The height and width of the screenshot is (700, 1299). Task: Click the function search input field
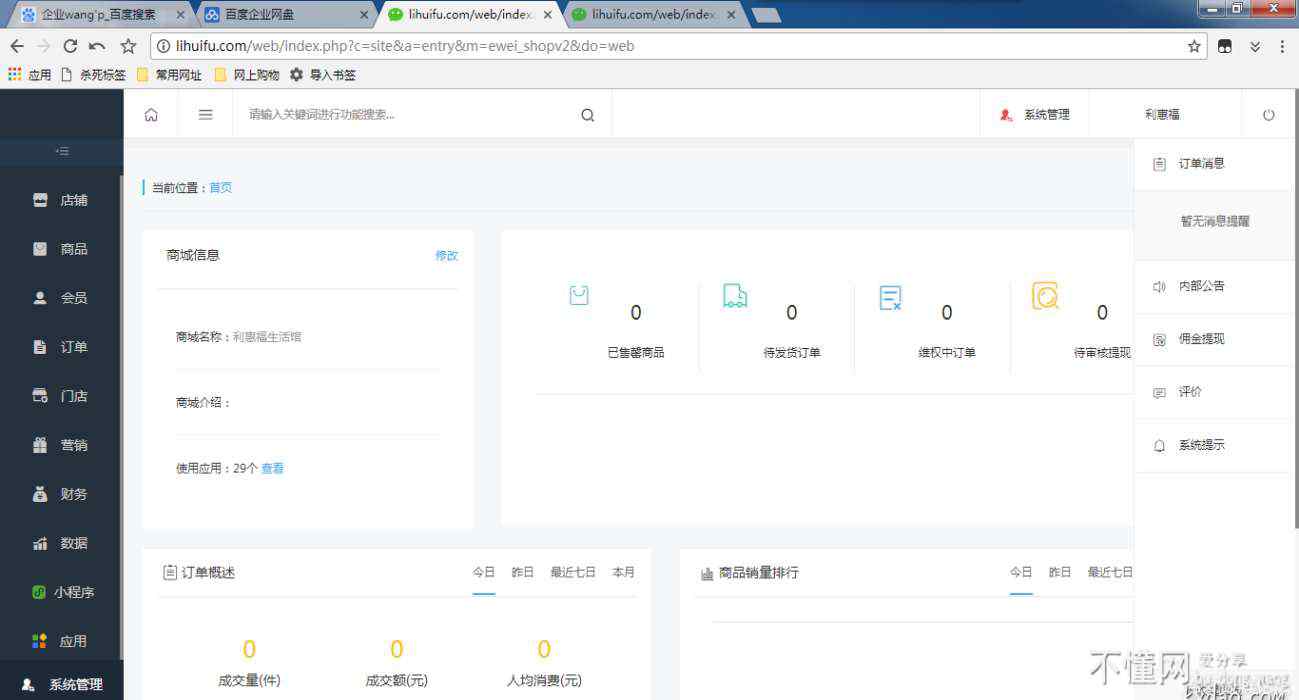point(405,115)
